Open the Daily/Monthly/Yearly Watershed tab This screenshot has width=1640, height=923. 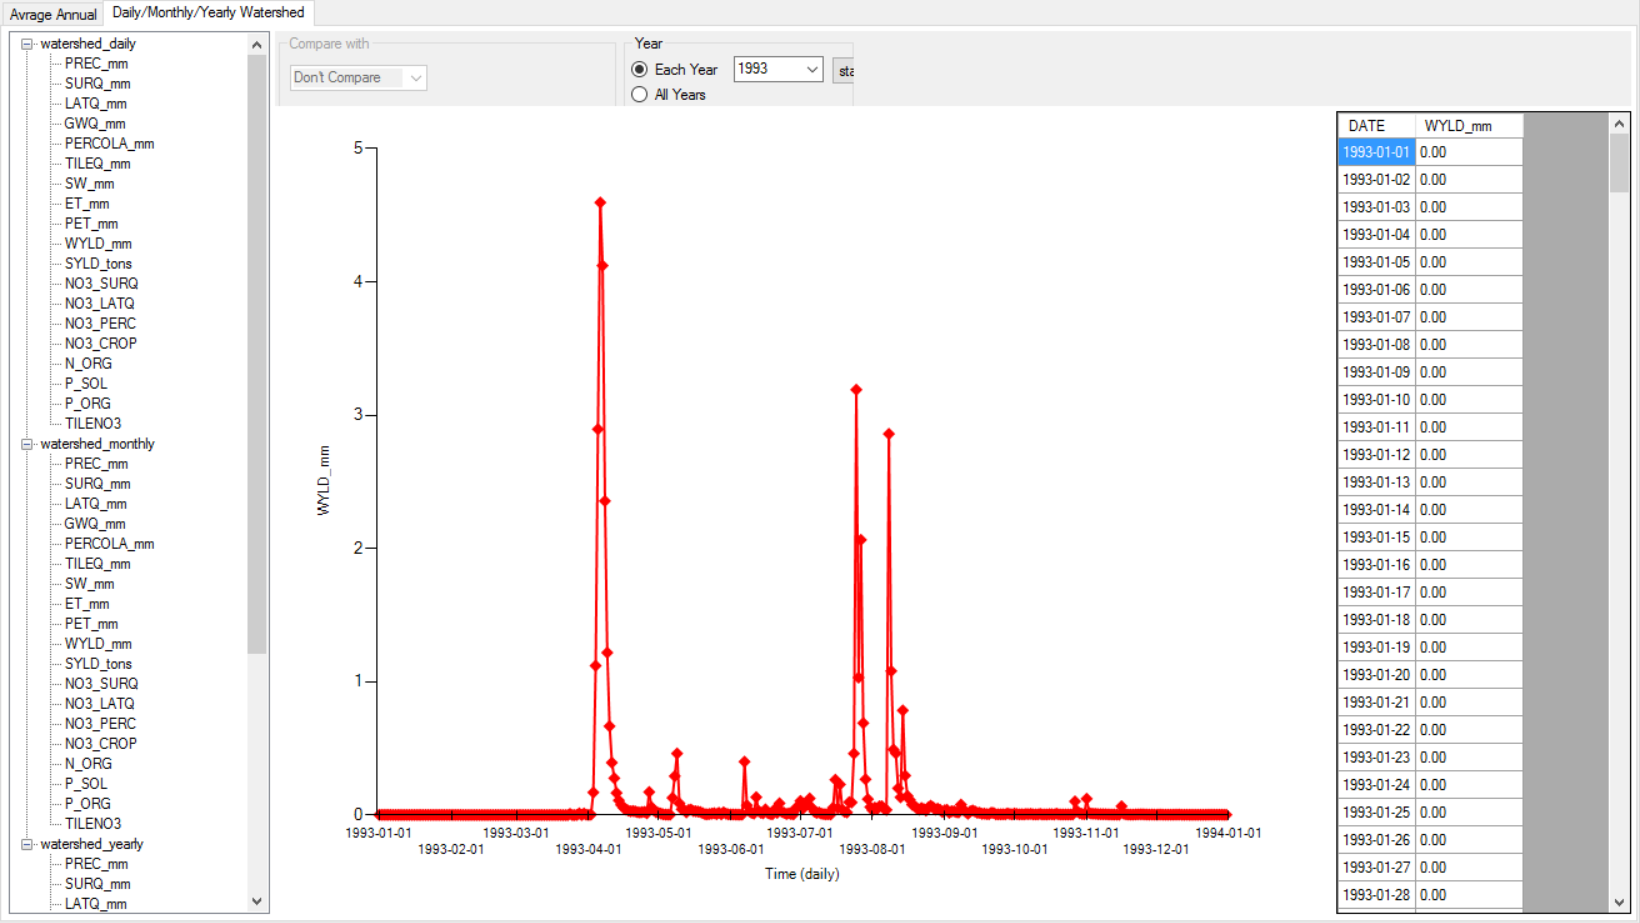click(x=208, y=13)
